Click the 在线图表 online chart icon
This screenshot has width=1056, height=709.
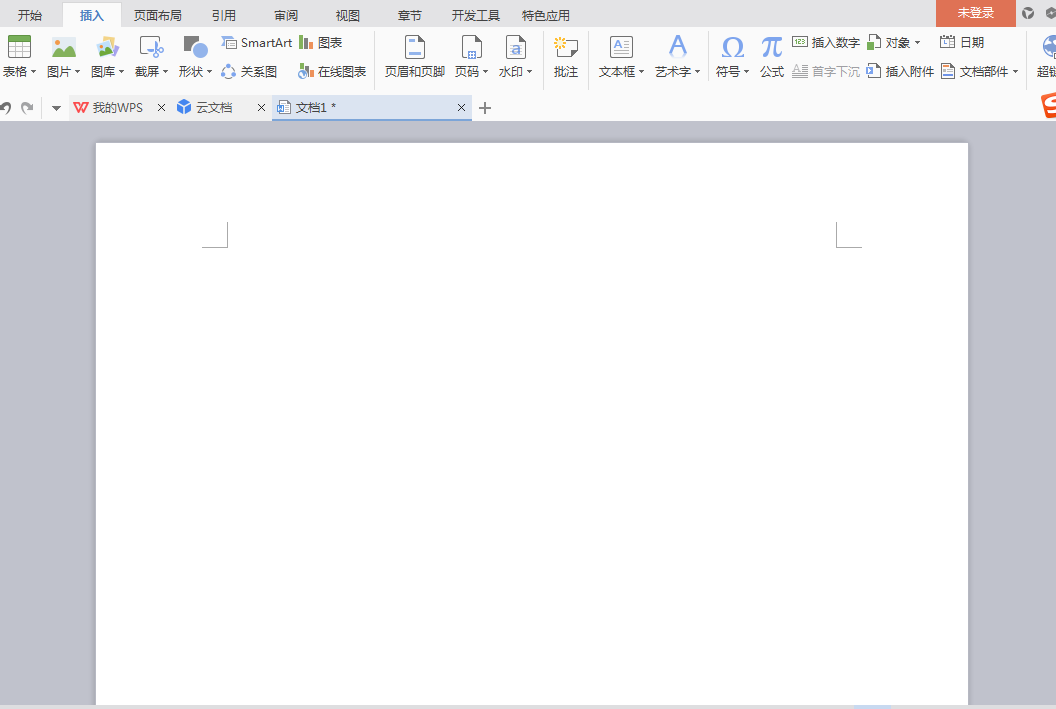pyautogui.click(x=306, y=72)
